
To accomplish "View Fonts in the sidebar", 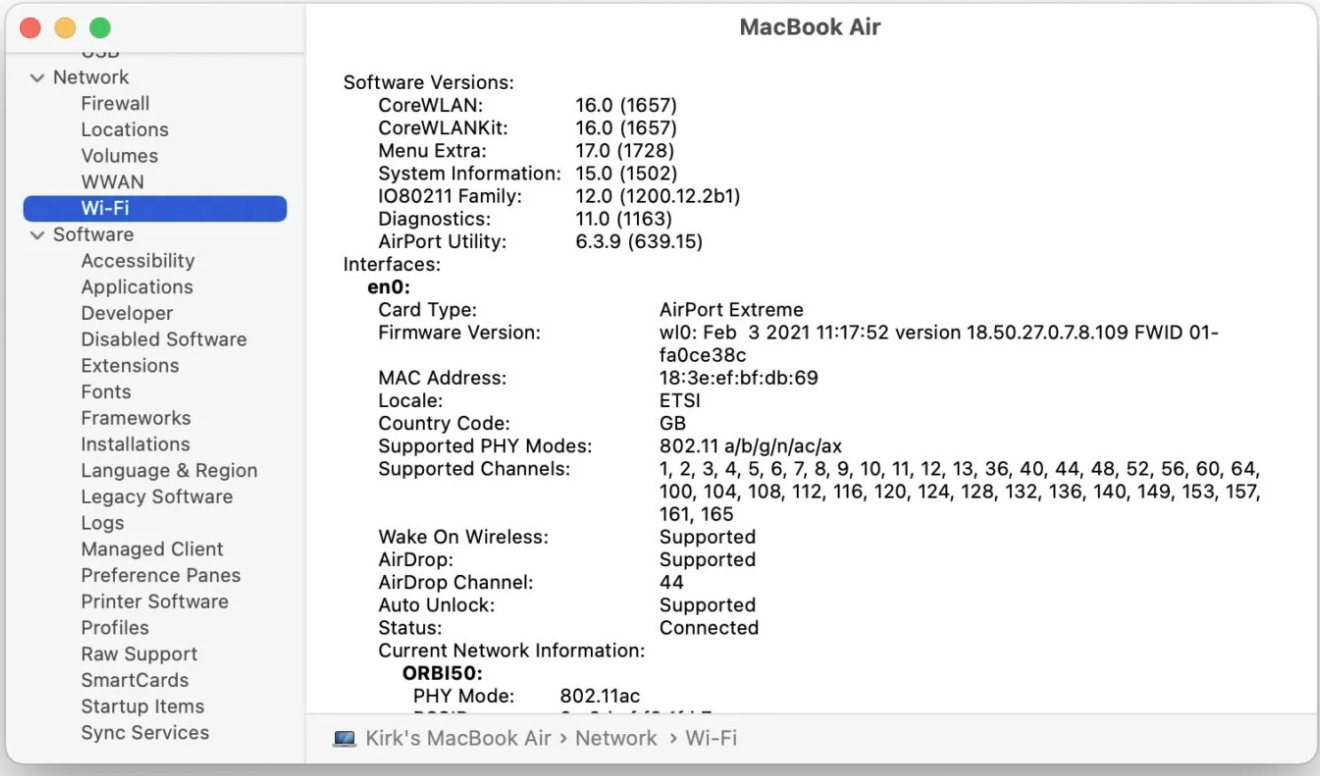I will coord(106,392).
